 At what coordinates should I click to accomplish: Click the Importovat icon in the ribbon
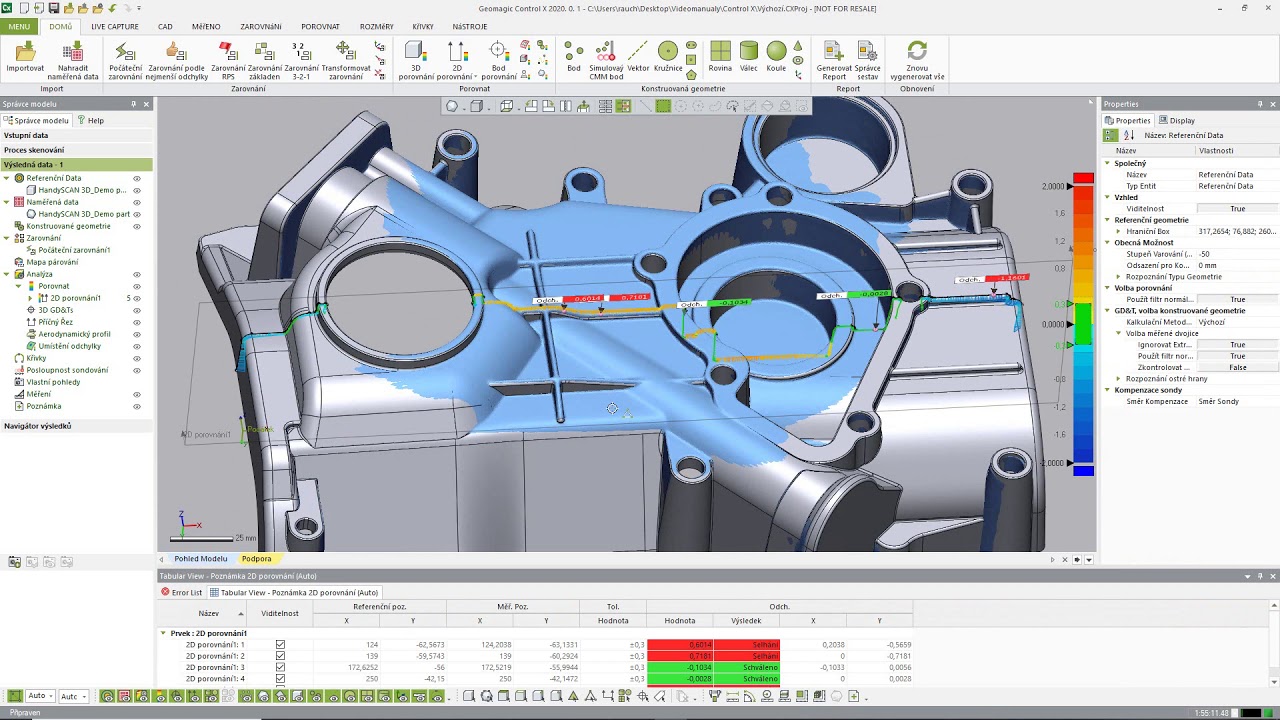[x=25, y=52]
